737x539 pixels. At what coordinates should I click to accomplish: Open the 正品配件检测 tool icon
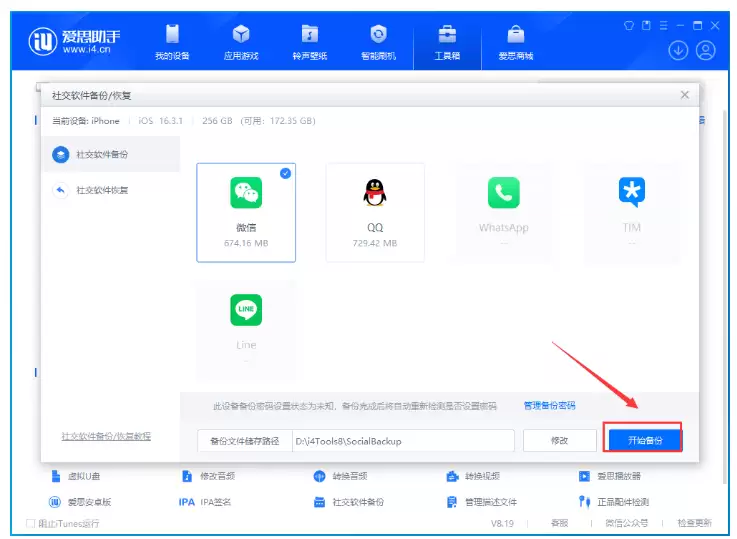pyautogui.click(x=584, y=502)
